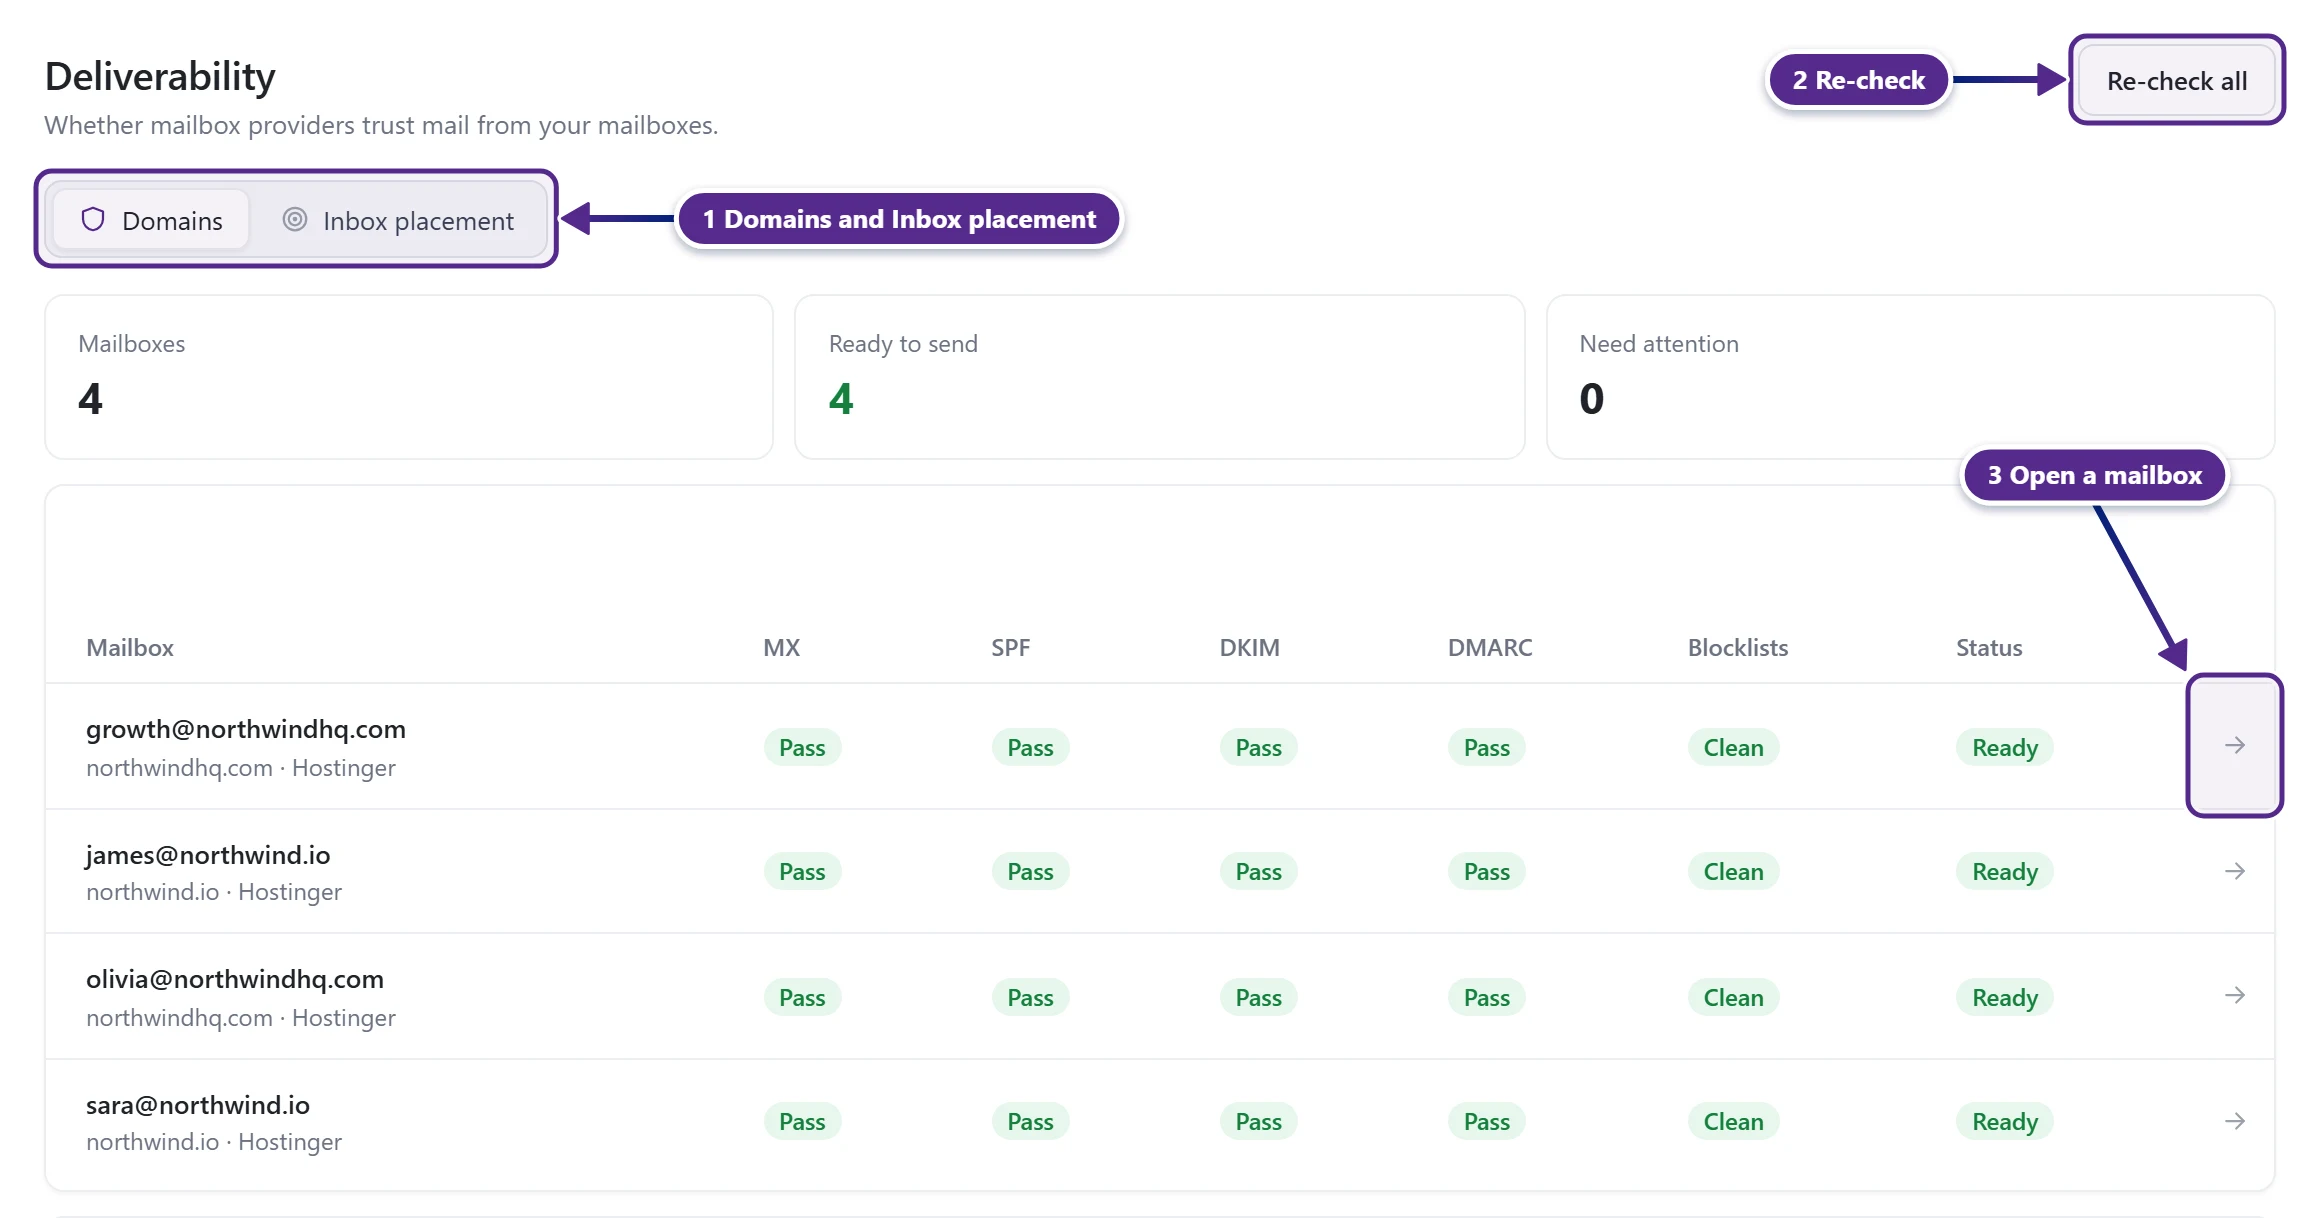Click 'northwindhq.com · Hostinger' under olivia@northwindhq.com
This screenshot has height=1218, width=2320.
click(x=241, y=1018)
